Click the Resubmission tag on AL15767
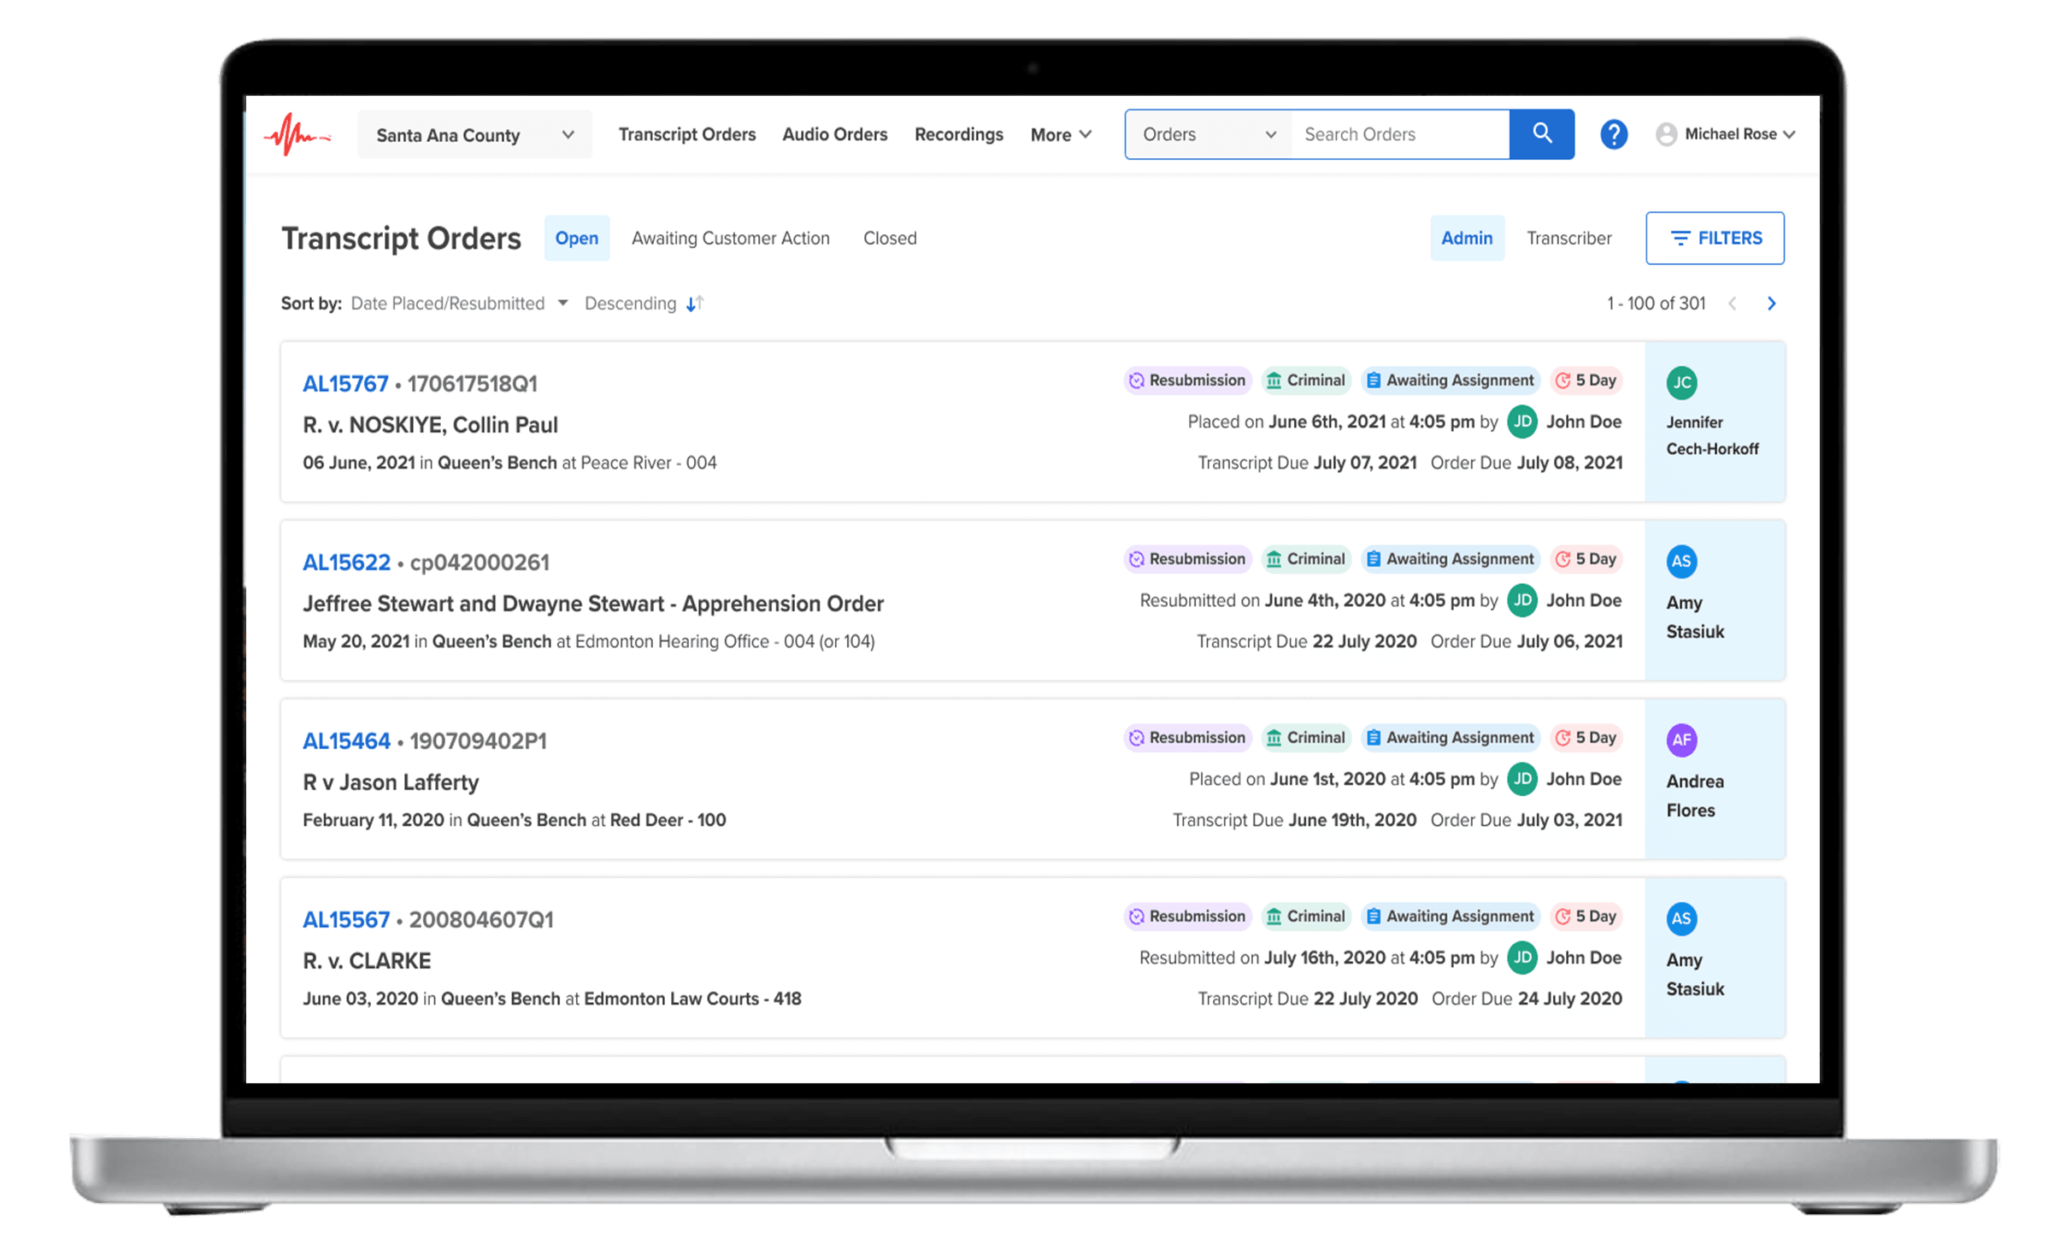This screenshot has height=1256, width=2048. 1187,380
